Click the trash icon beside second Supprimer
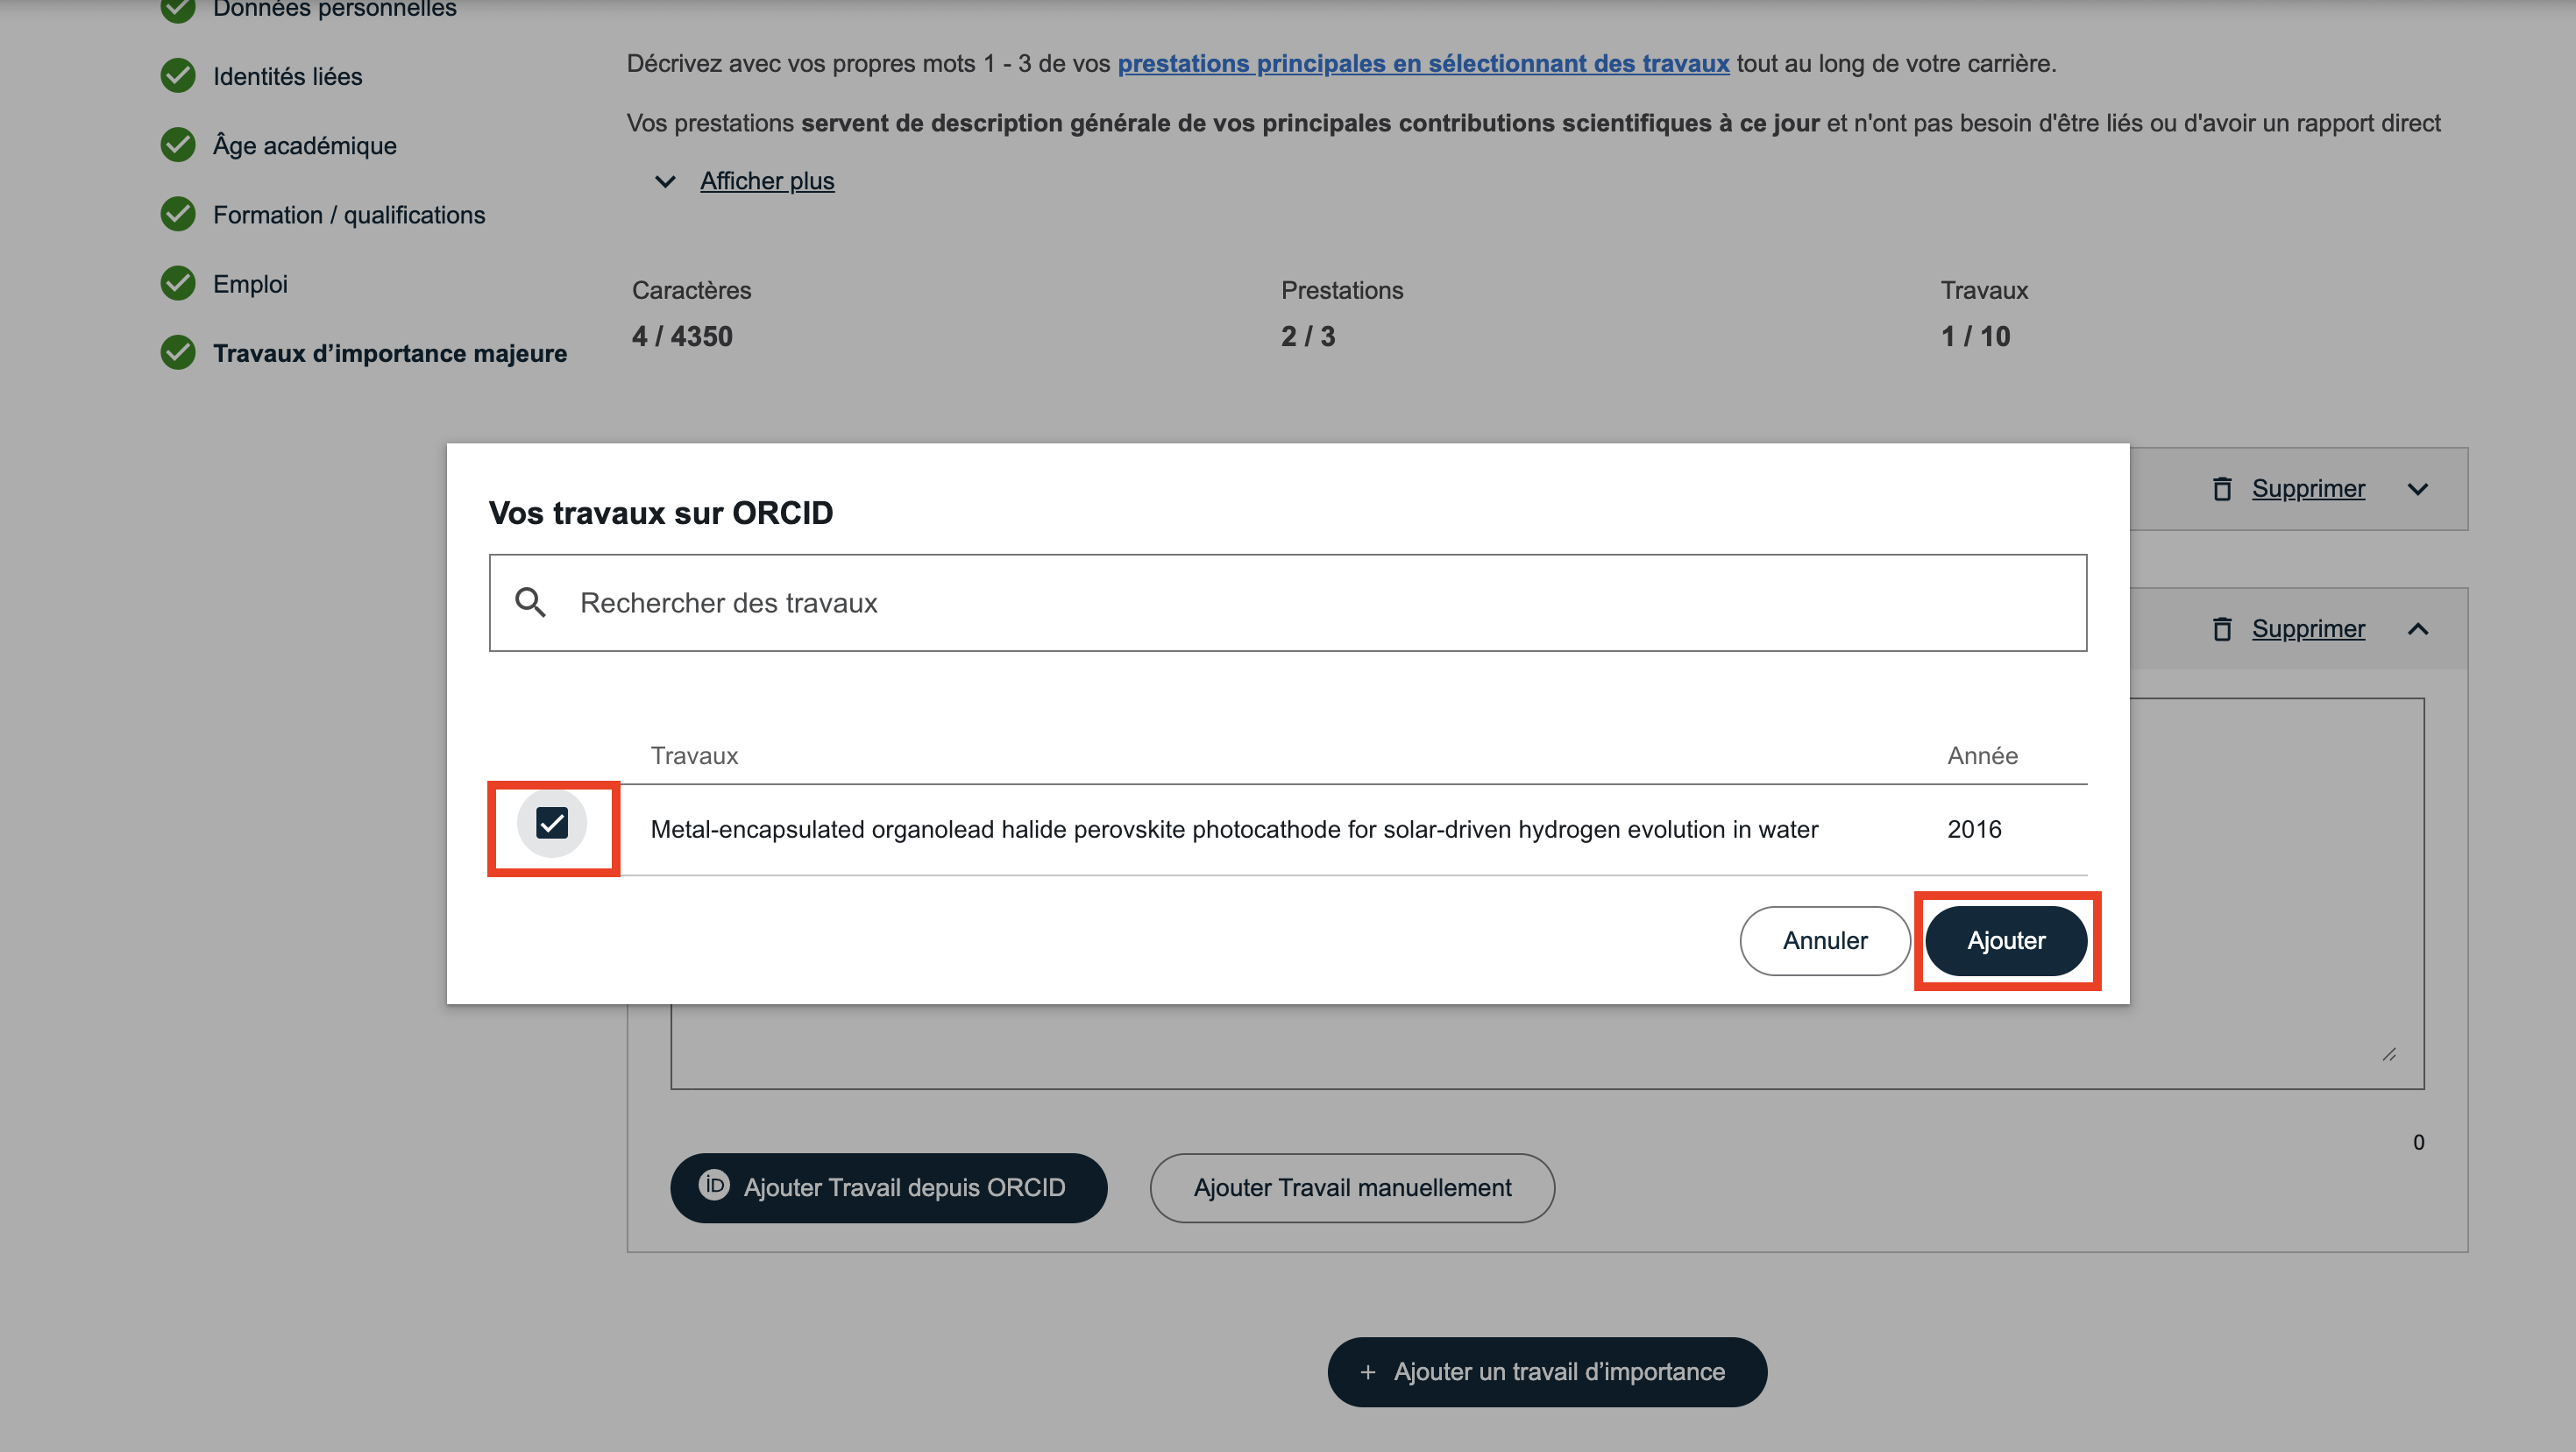 point(2221,629)
